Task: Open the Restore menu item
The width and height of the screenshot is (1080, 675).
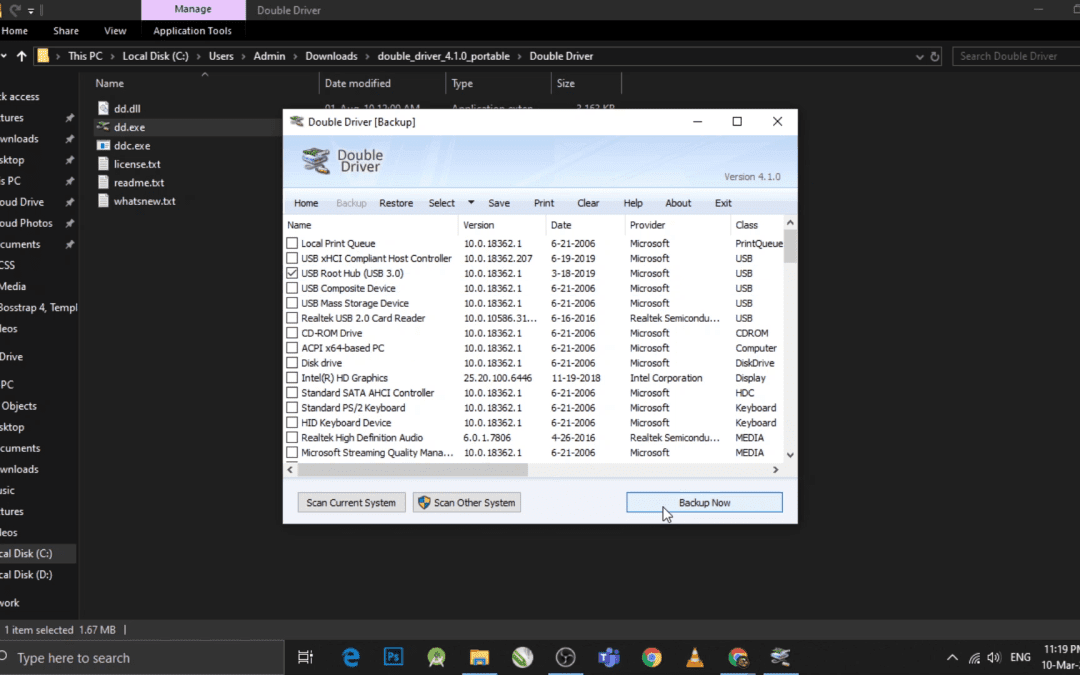Action: coord(396,203)
